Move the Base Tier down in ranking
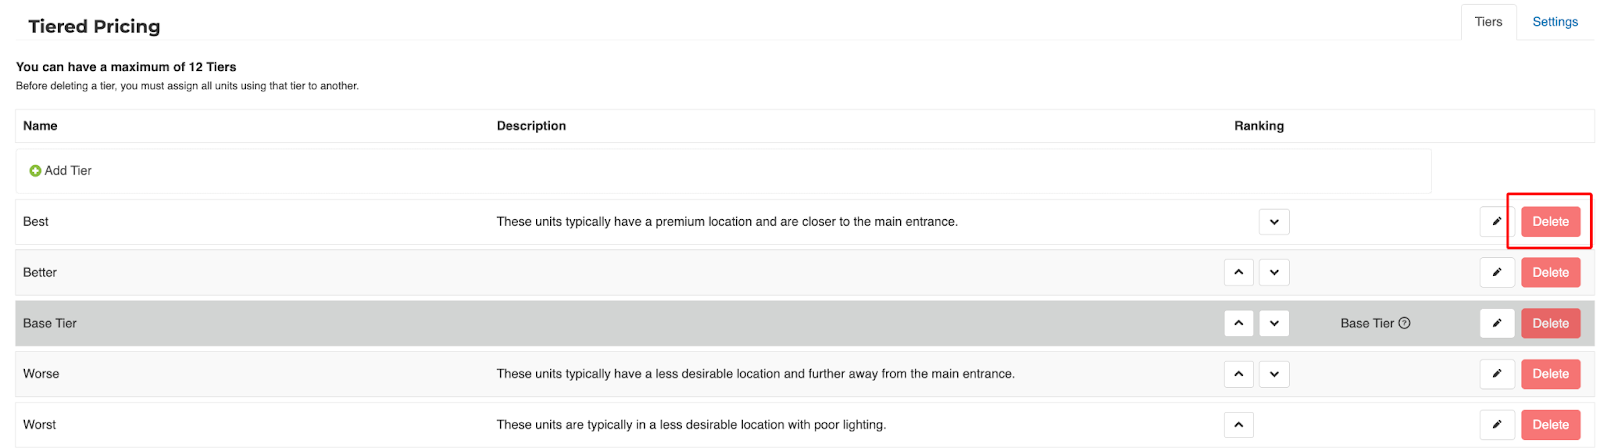 point(1274,323)
